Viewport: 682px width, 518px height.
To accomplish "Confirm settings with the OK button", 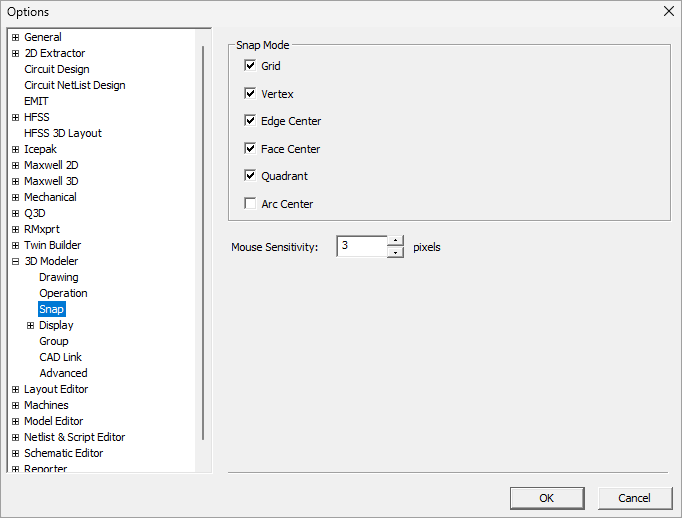I will tap(547, 498).
